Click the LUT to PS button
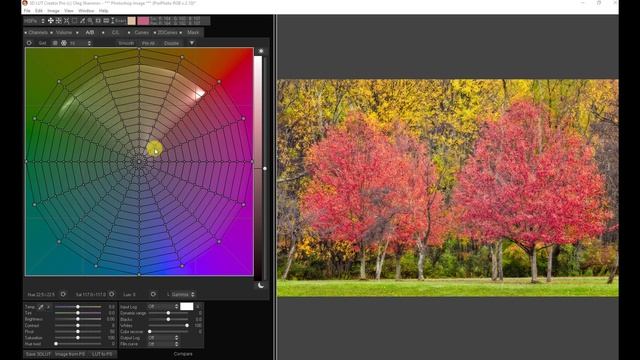Screen dimensions: 640x360 coord(102,354)
